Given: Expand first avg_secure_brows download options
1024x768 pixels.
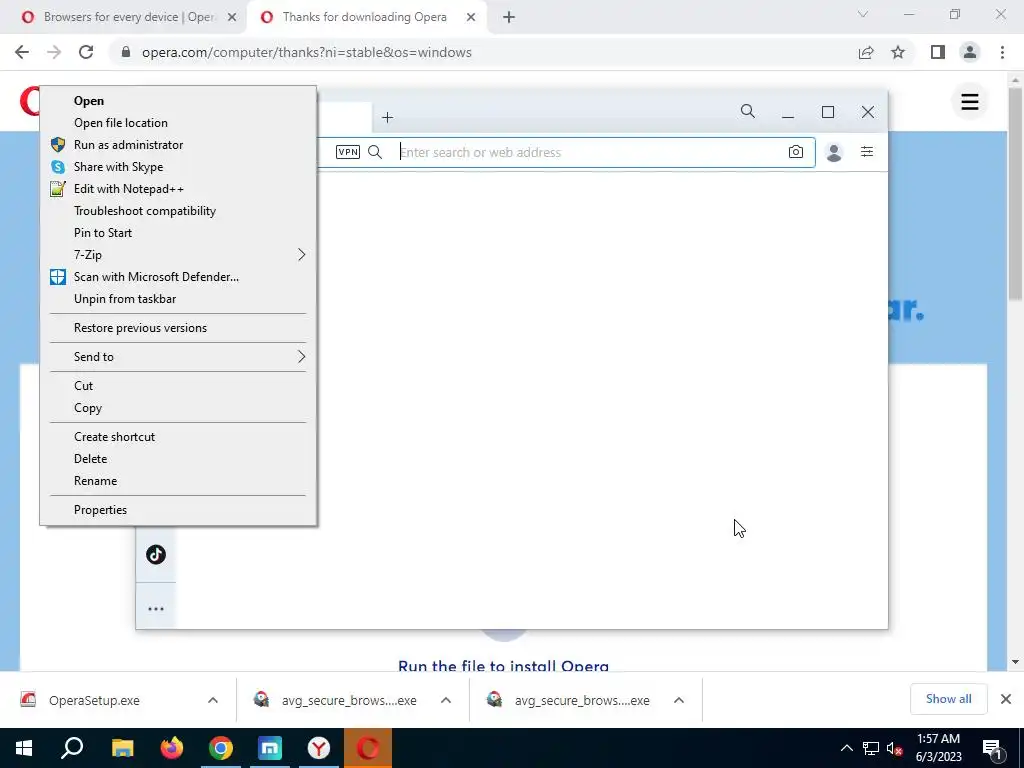Looking at the screenshot, I should [x=446, y=700].
